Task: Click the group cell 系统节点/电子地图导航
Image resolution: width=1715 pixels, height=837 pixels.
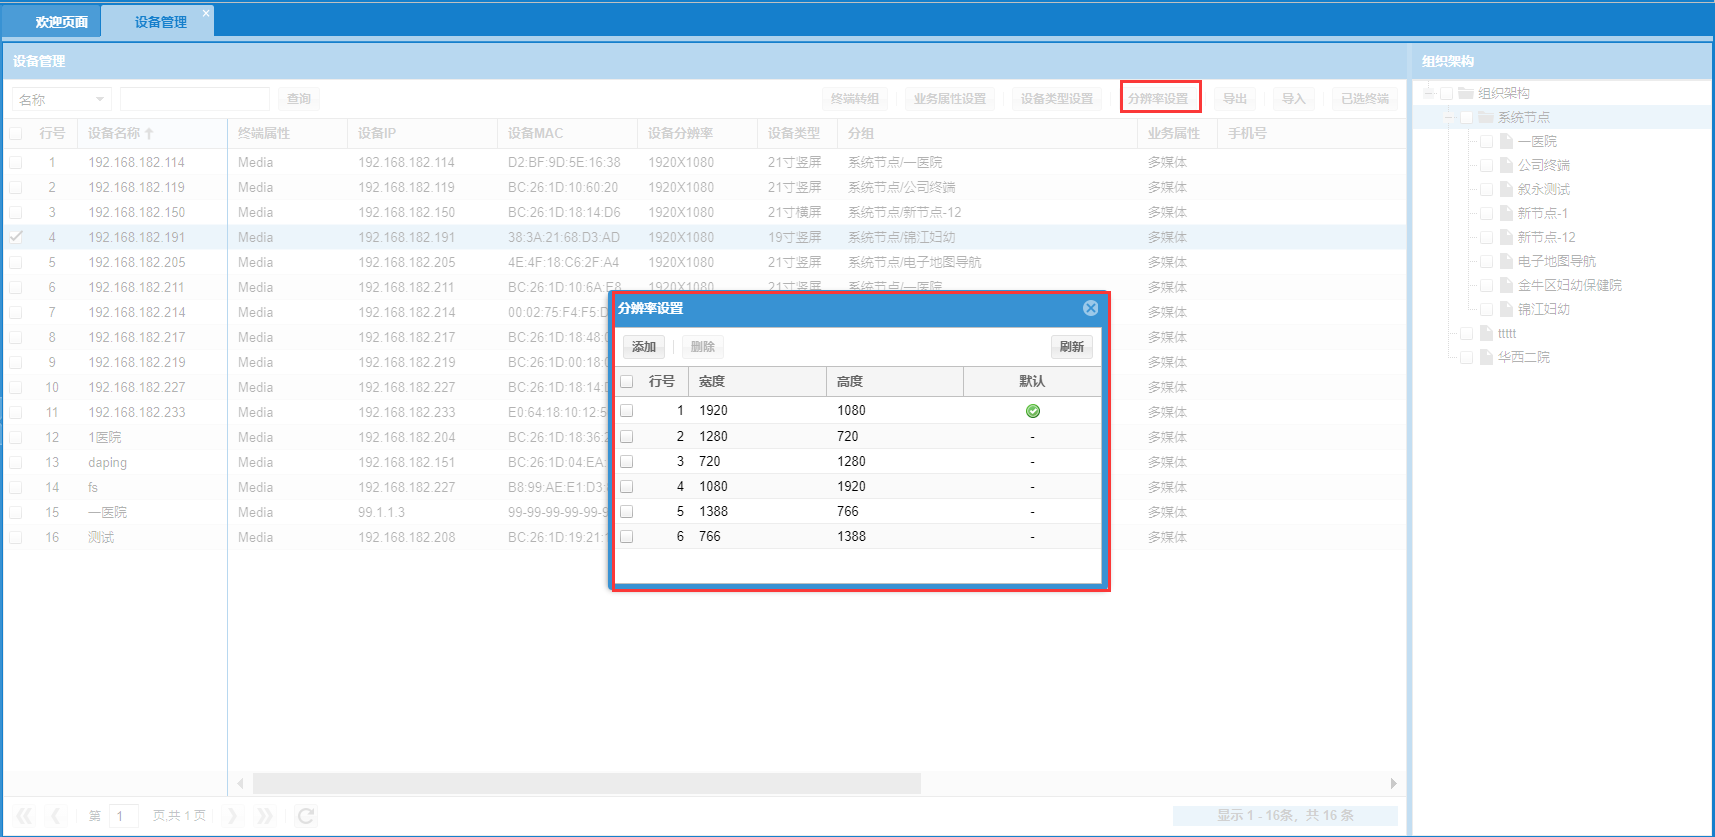Action: tap(914, 262)
